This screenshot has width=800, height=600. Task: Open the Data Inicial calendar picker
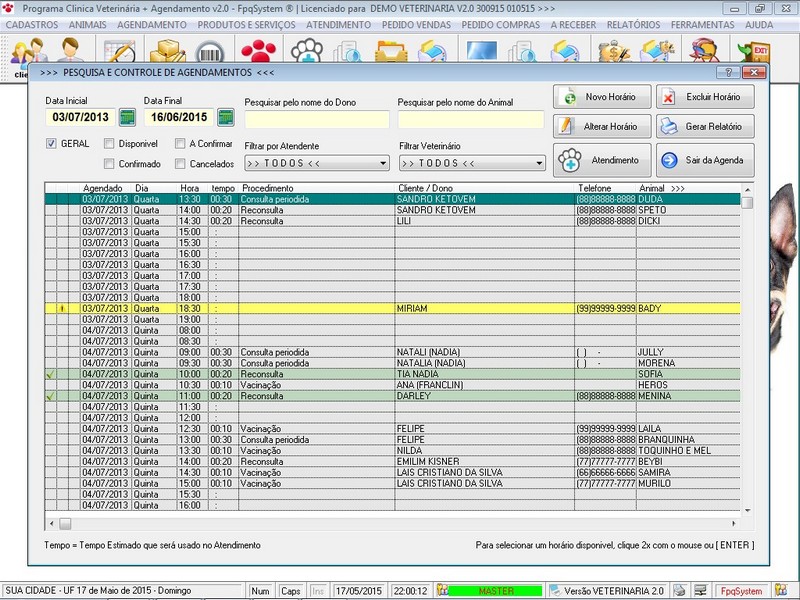pos(127,118)
